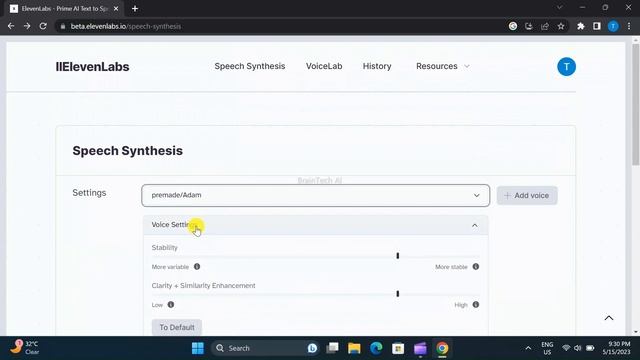This screenshot has width=640, height=360.
Task: Open the VoiceLab nav item
Action: click(x=324, y=66)
